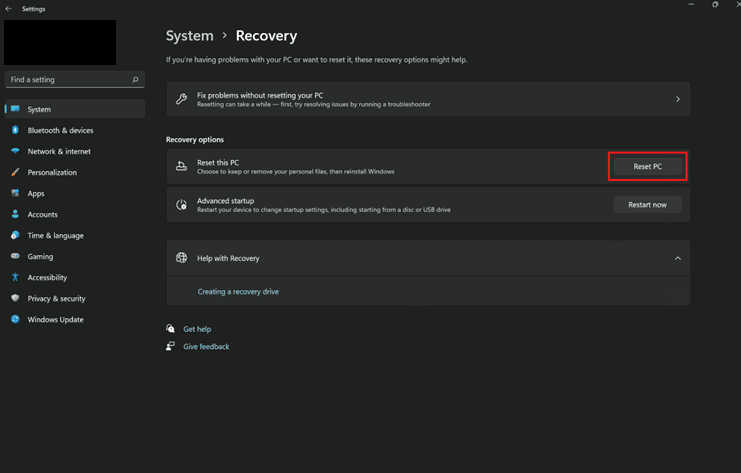Viewport: 741px width, 473px height.
Task: Open Privacy & security label
Action: (56, 298)
